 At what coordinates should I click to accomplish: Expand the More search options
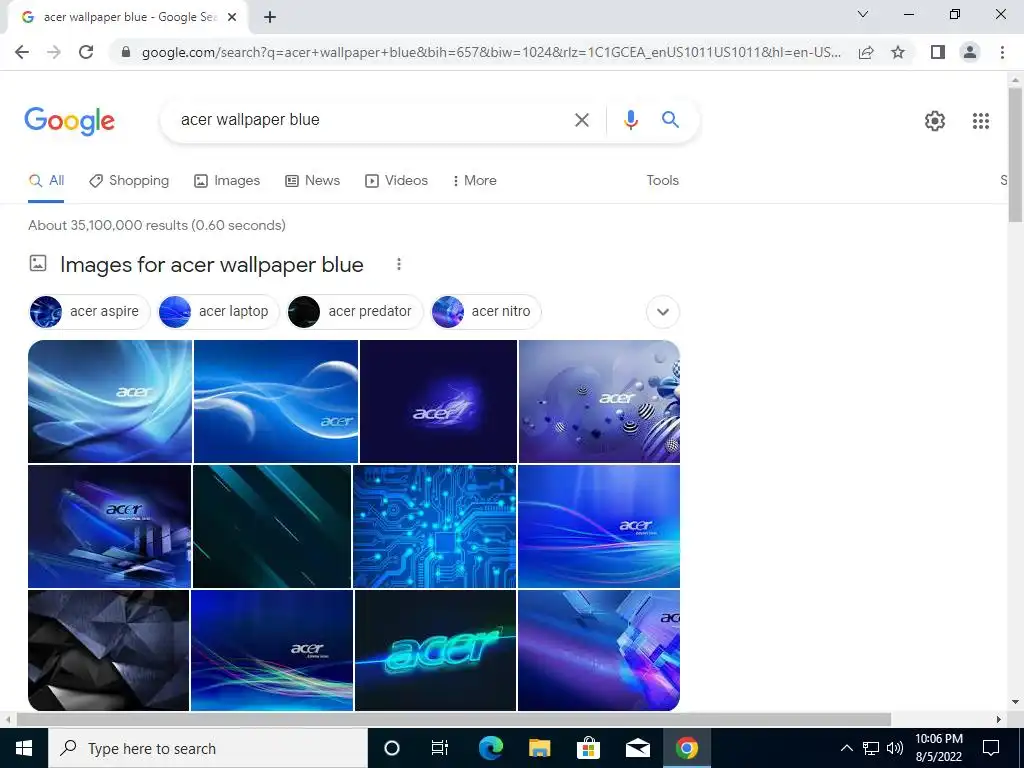pyautogui.click(x=474, y=181)
